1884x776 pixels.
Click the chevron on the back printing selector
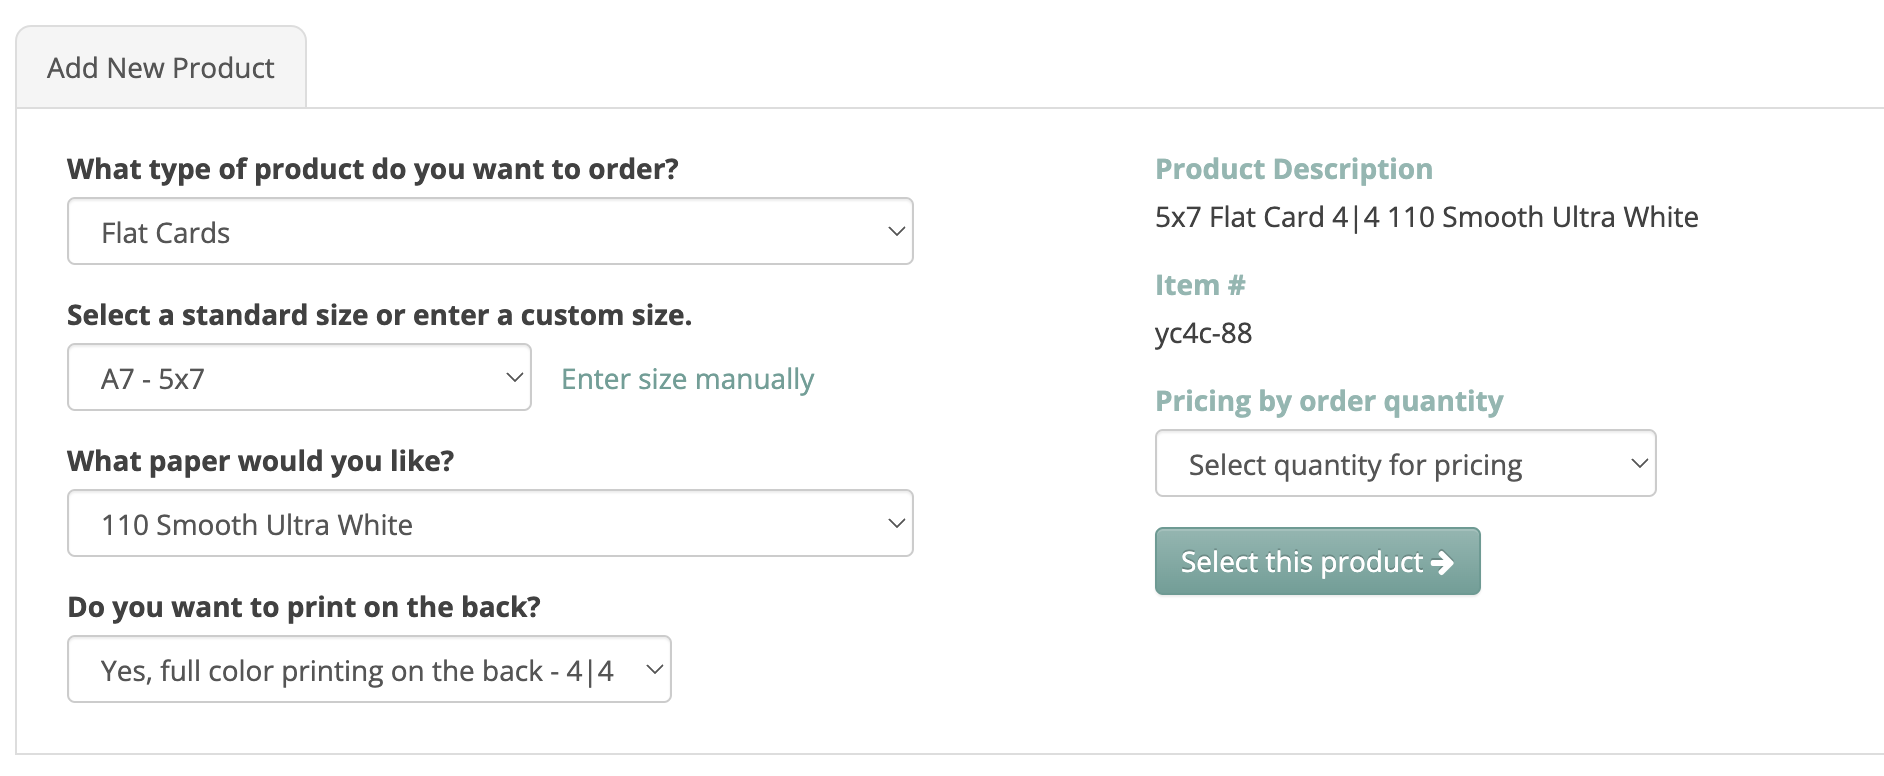click(654, 670)
